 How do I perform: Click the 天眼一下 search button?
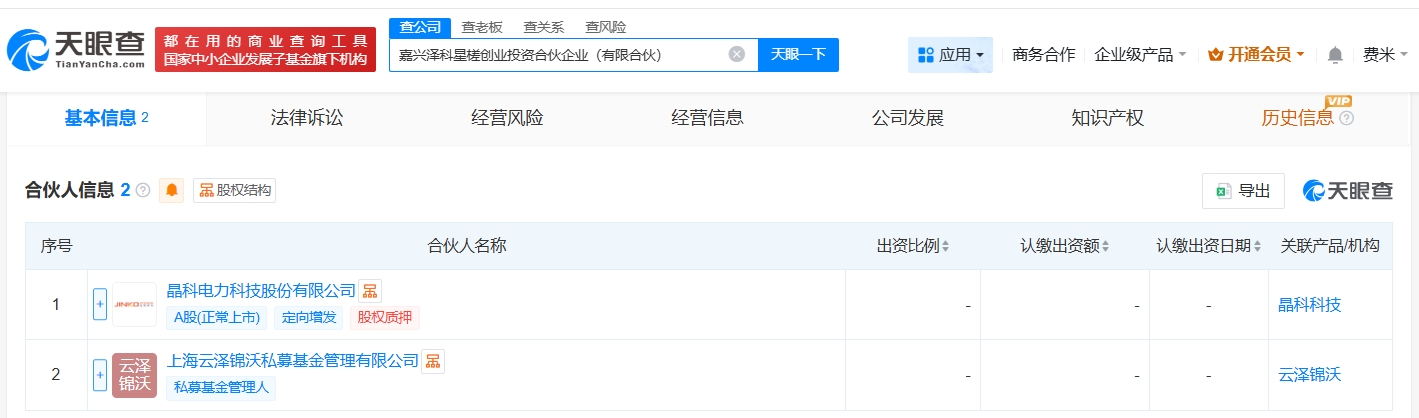[798, 55]
